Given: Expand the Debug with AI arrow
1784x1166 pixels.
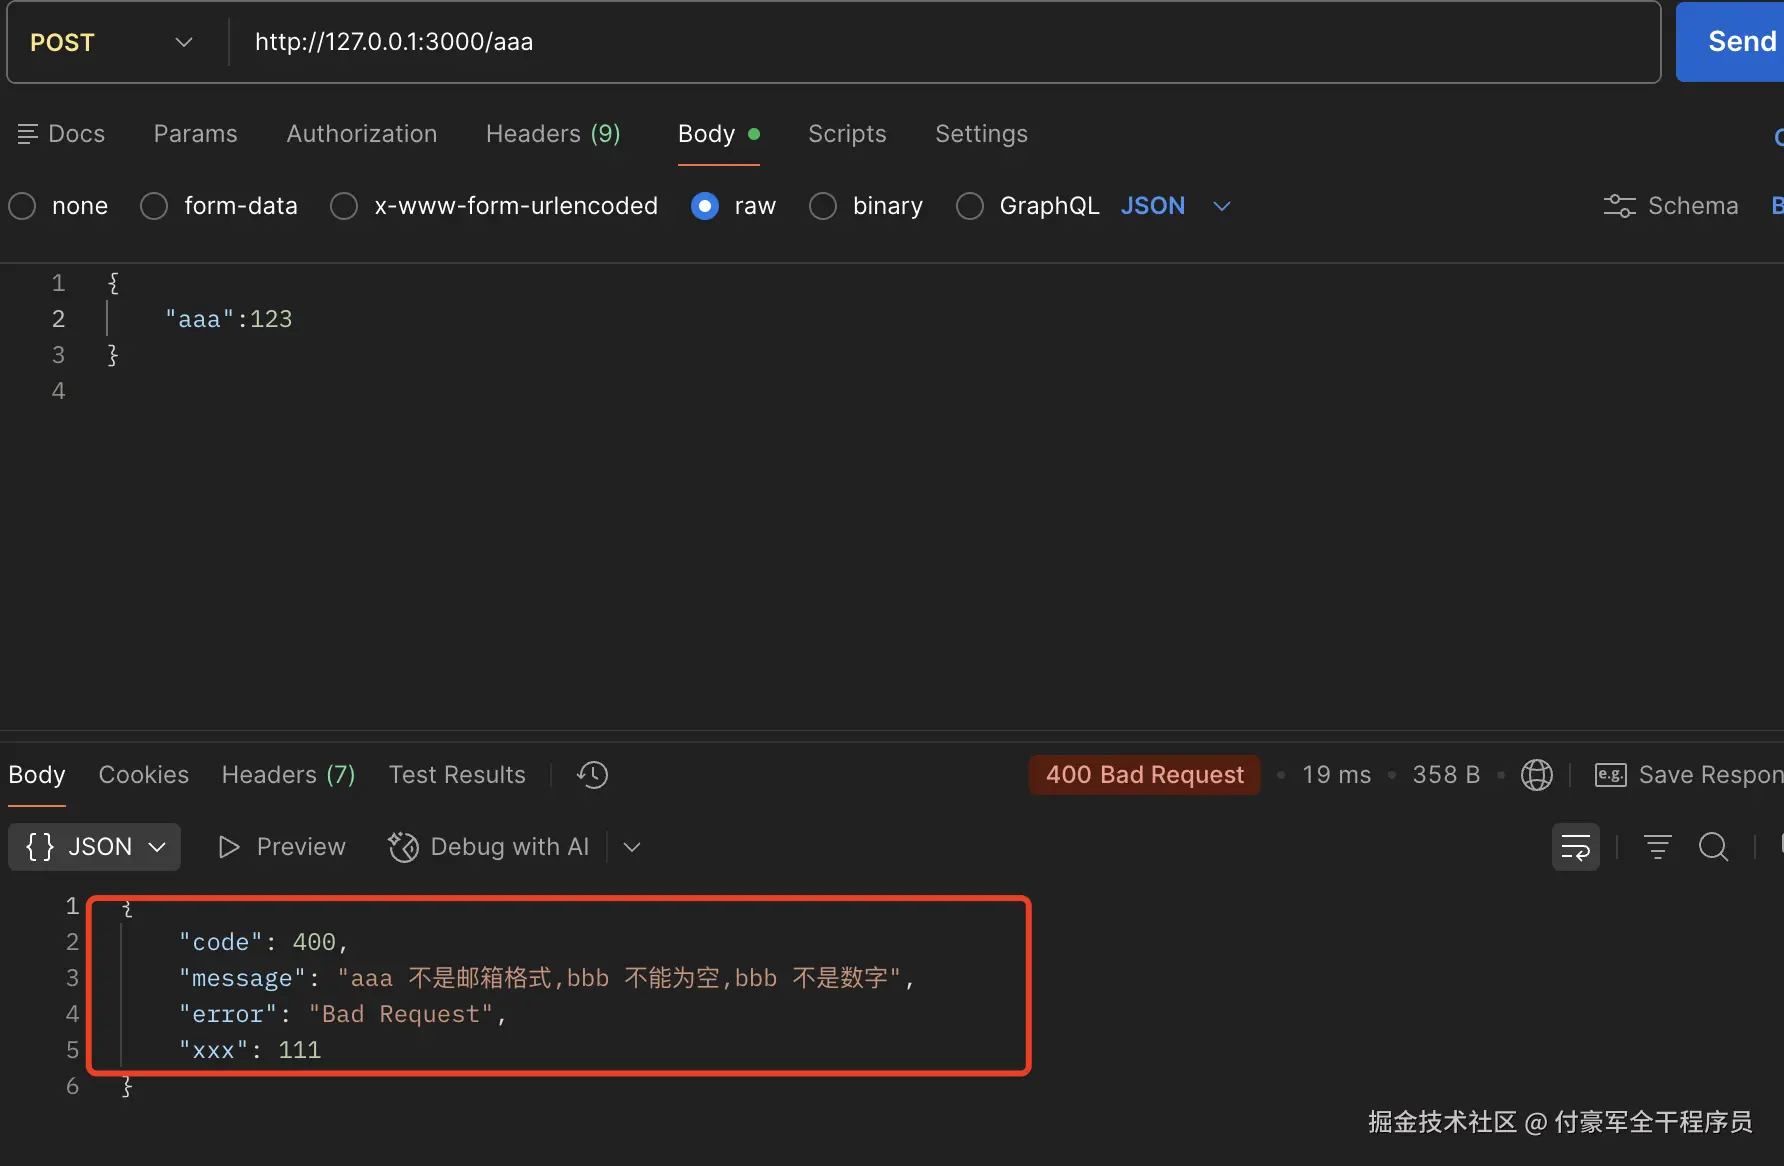Looking at the screenshot, I should [x=631, y=847].
